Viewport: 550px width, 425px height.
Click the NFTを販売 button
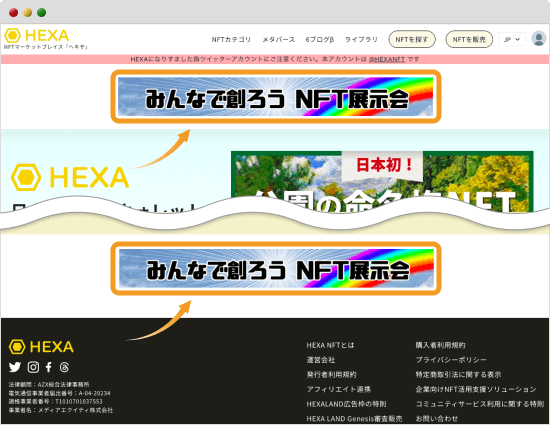coord(469,39)
